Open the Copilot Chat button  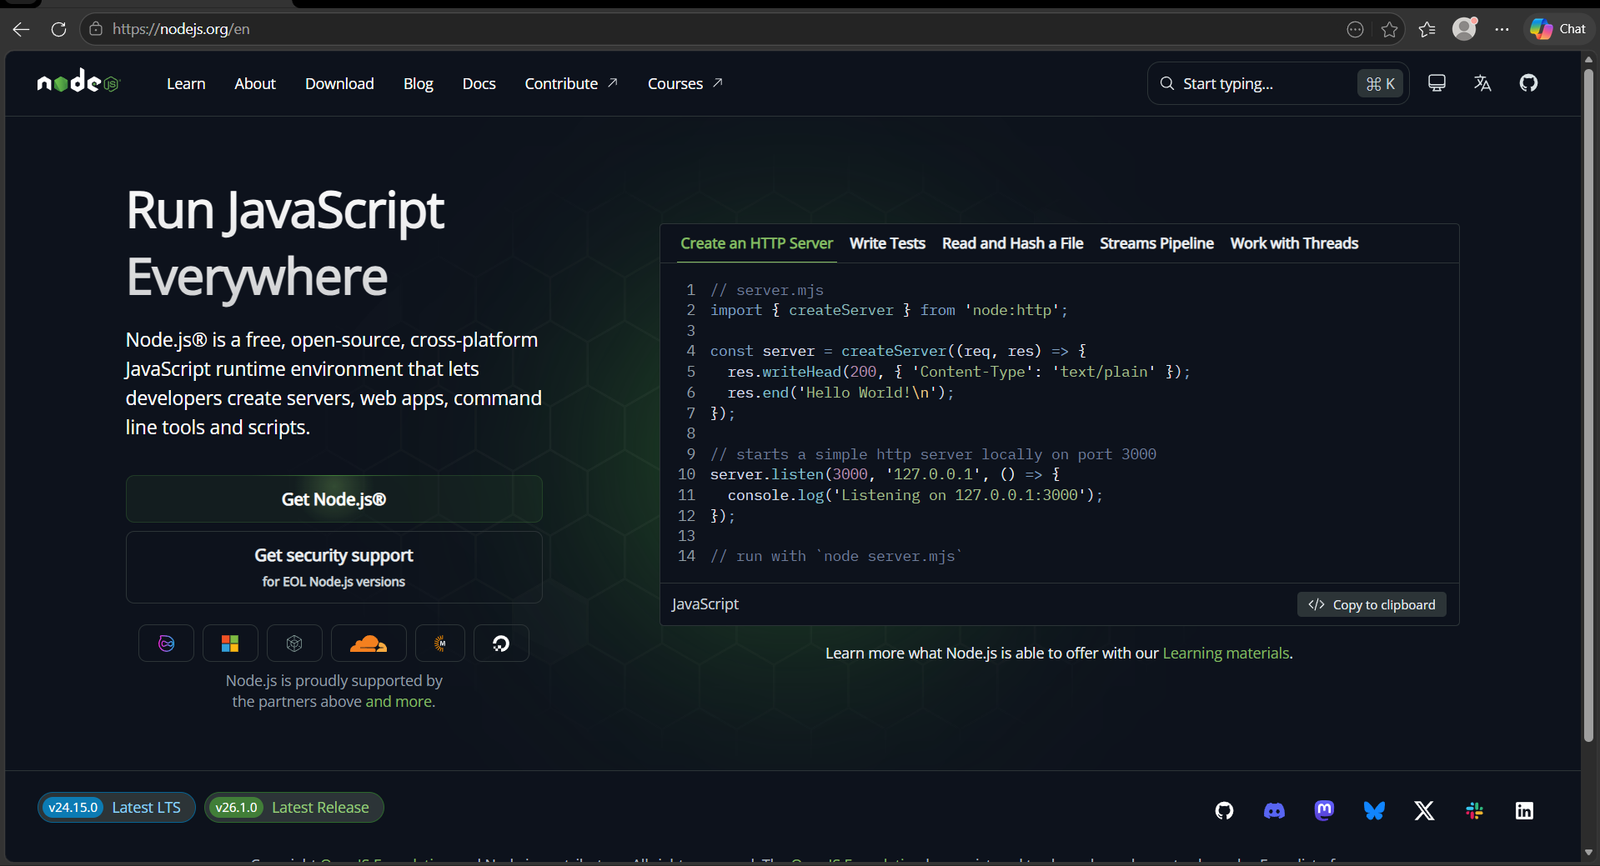tap(1558, 29)
